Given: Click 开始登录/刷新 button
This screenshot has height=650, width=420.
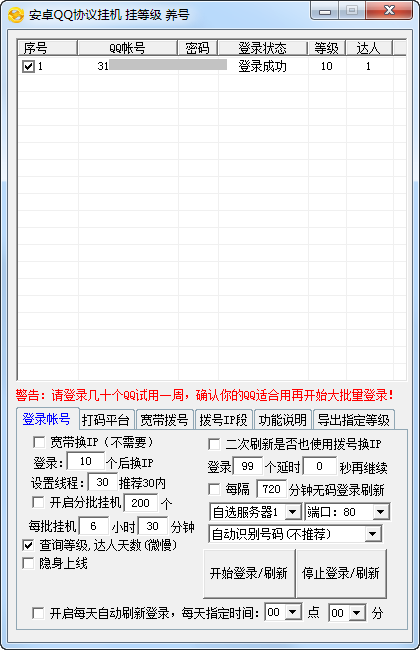Looking at the screenshot, I should click(x=249, y=573).
